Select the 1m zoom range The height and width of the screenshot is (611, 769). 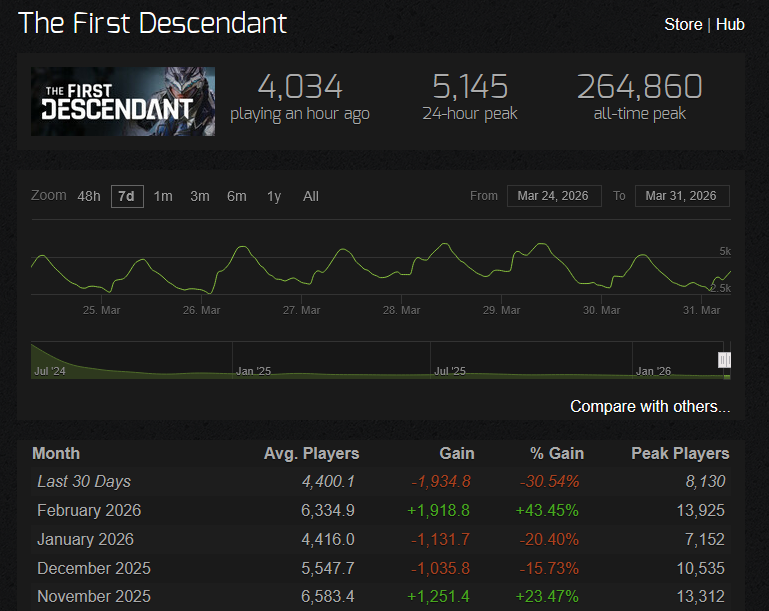163,196
